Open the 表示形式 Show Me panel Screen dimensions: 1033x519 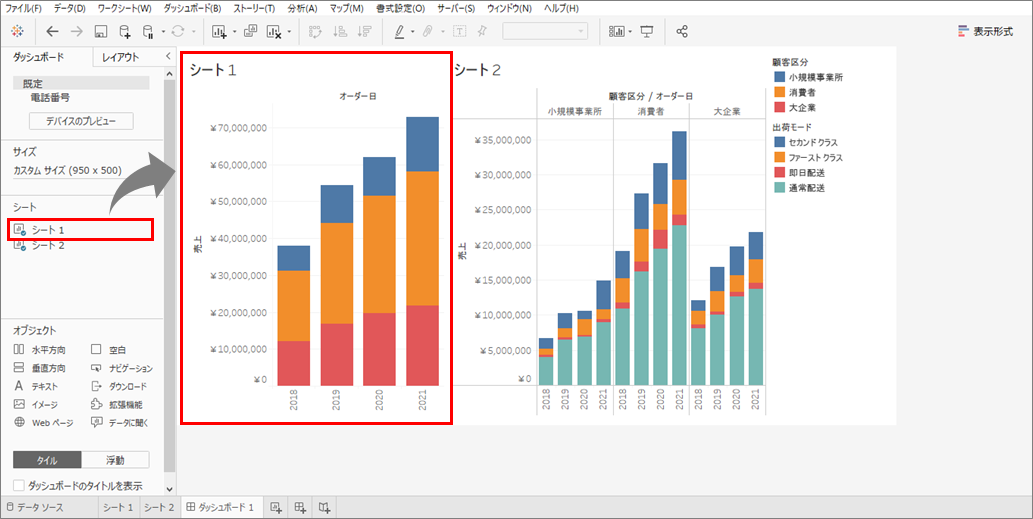click(x=986, y=31)
